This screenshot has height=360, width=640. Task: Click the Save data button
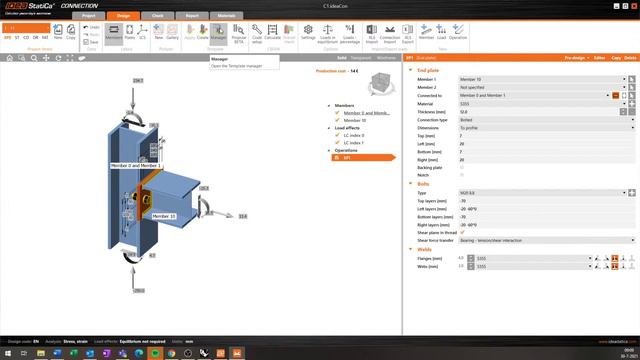point(91,42)
